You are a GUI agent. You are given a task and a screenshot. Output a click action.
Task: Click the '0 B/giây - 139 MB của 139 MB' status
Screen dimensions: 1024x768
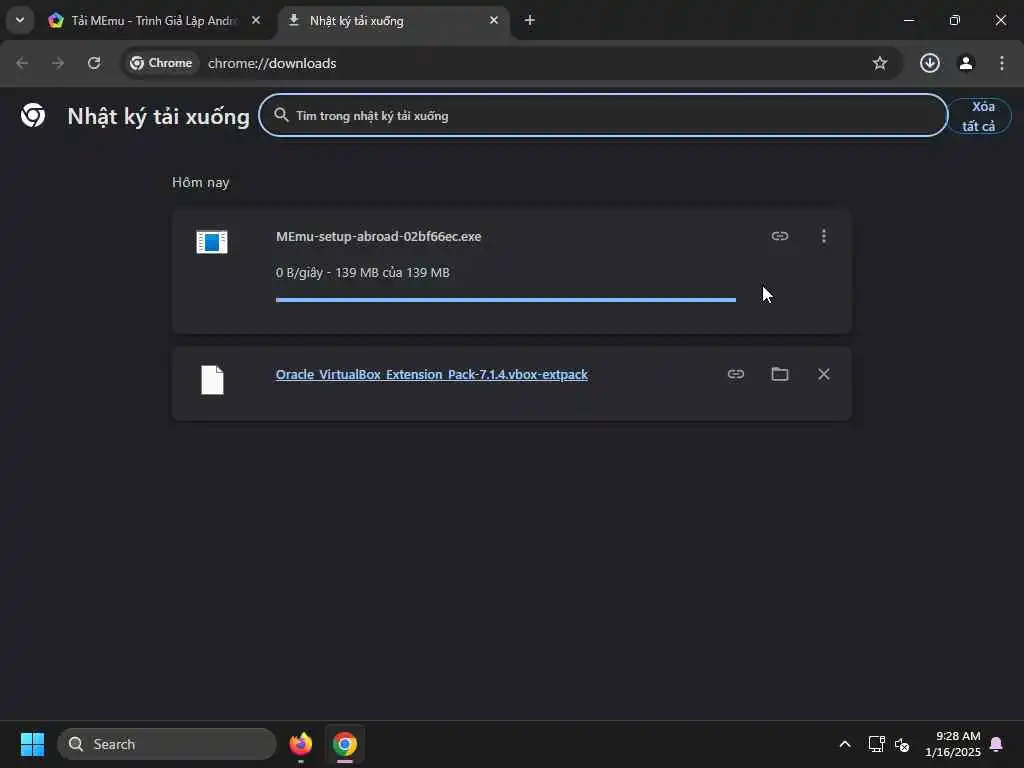(362, 272)
